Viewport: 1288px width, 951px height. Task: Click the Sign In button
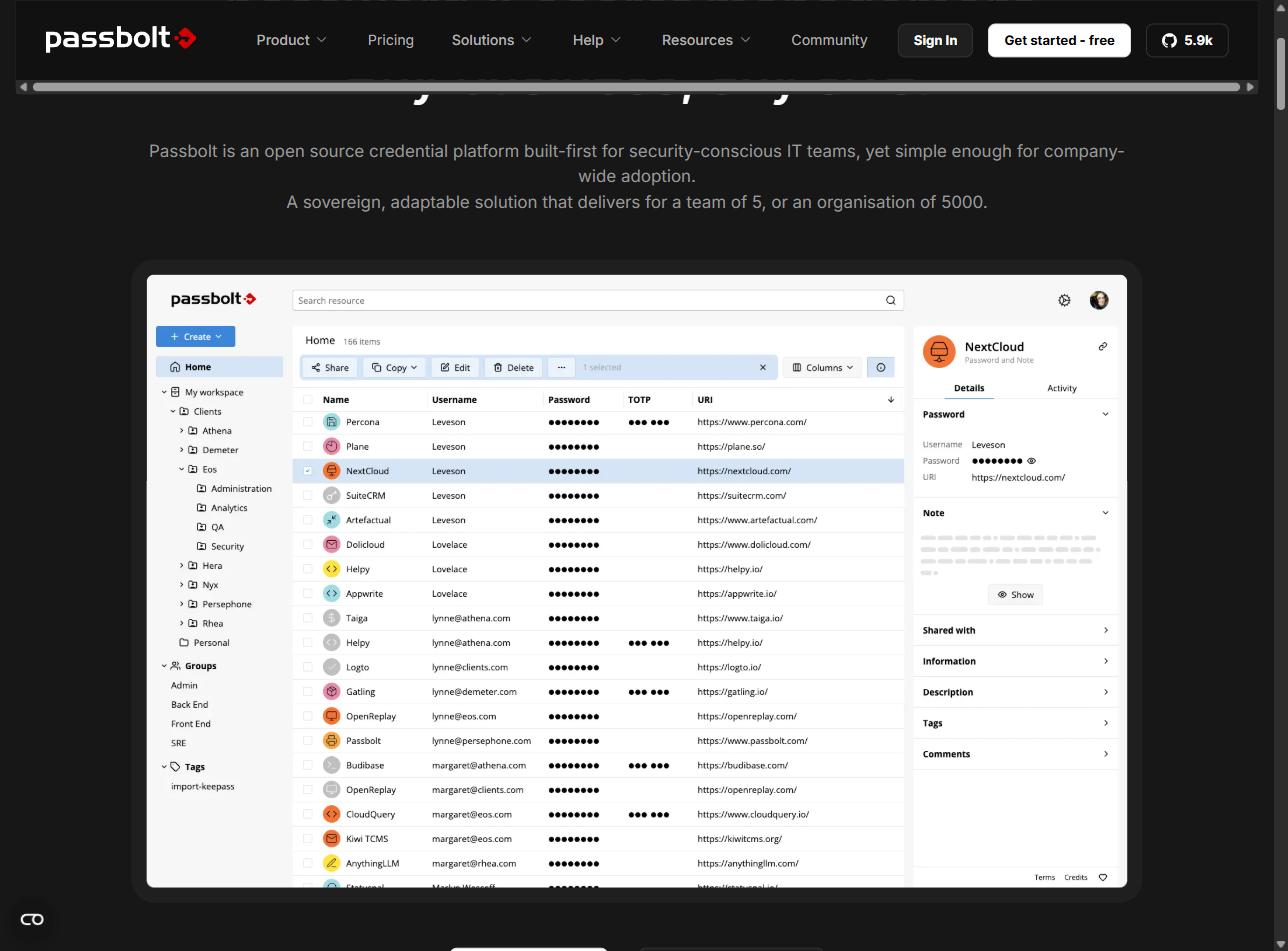coord(934,40)
